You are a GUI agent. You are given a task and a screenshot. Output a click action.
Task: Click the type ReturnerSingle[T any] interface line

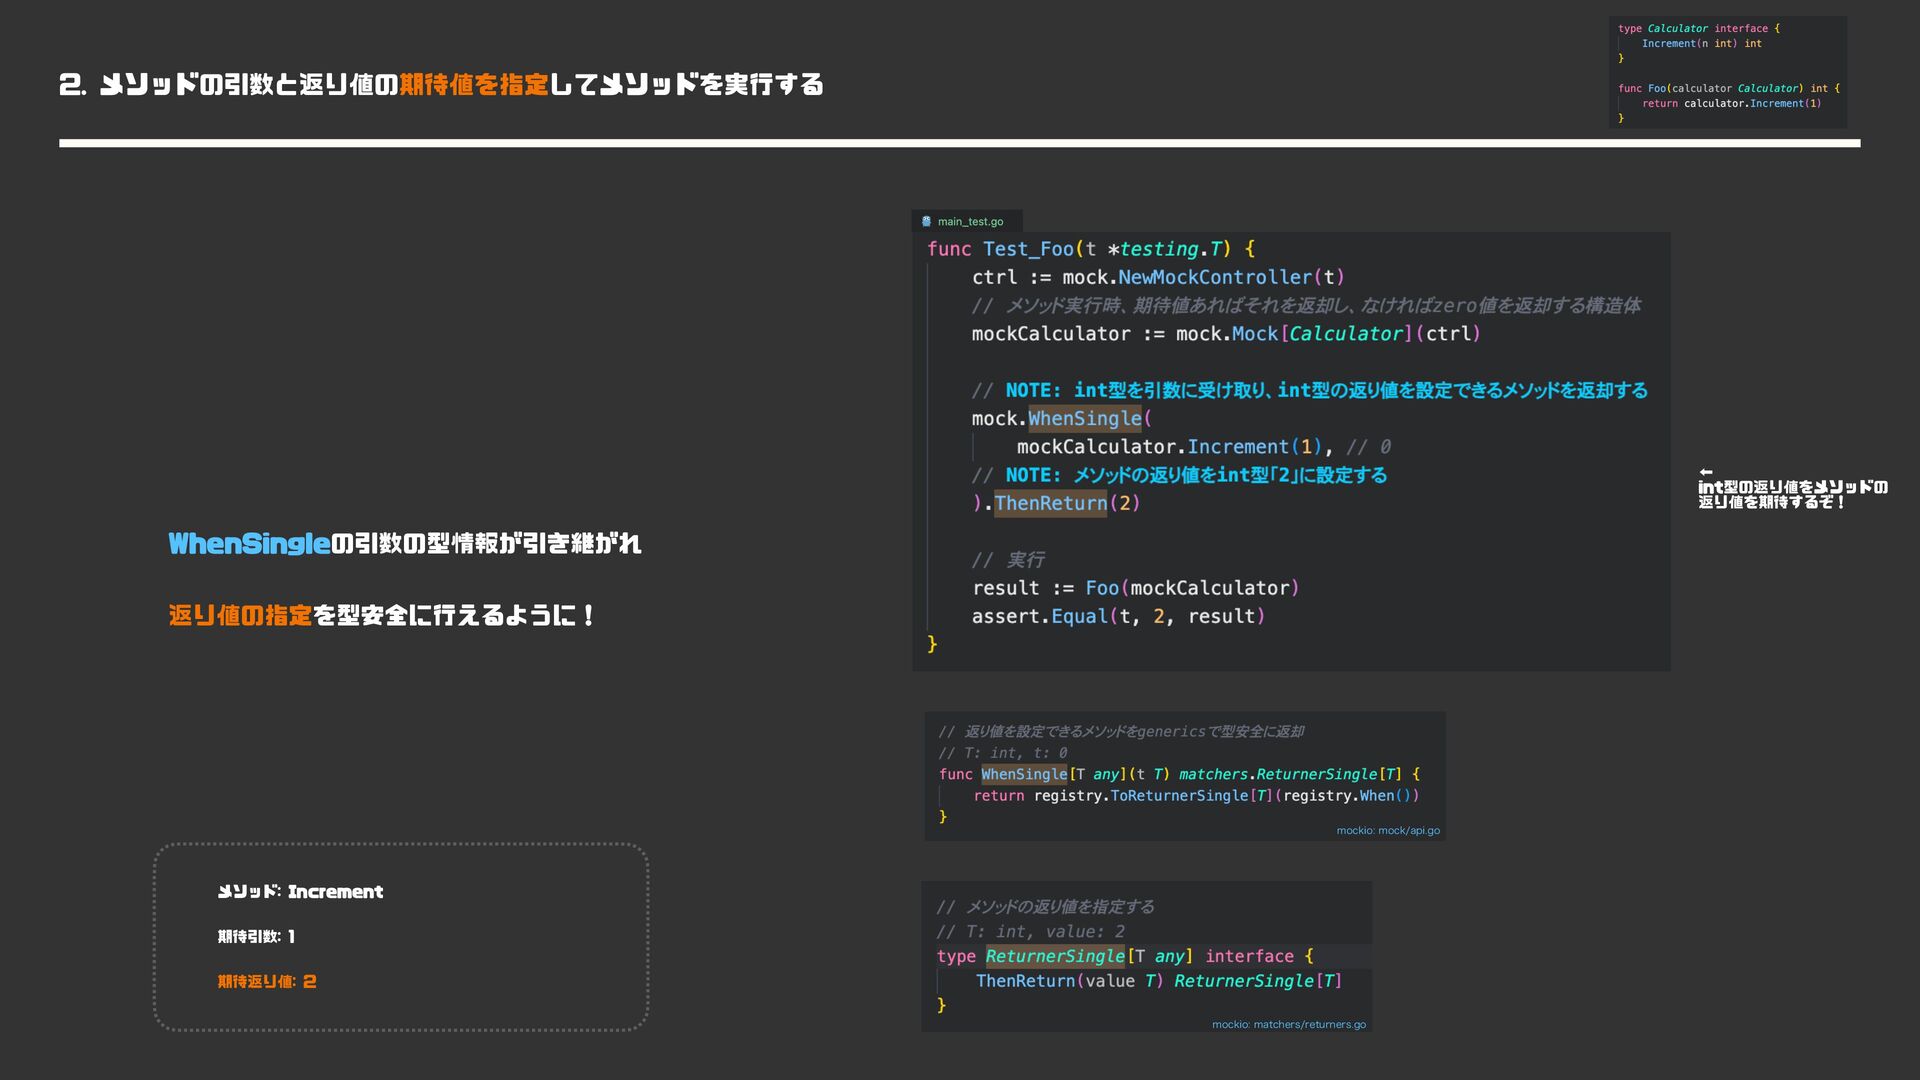pyautogui.click(x=1125, y=956)
